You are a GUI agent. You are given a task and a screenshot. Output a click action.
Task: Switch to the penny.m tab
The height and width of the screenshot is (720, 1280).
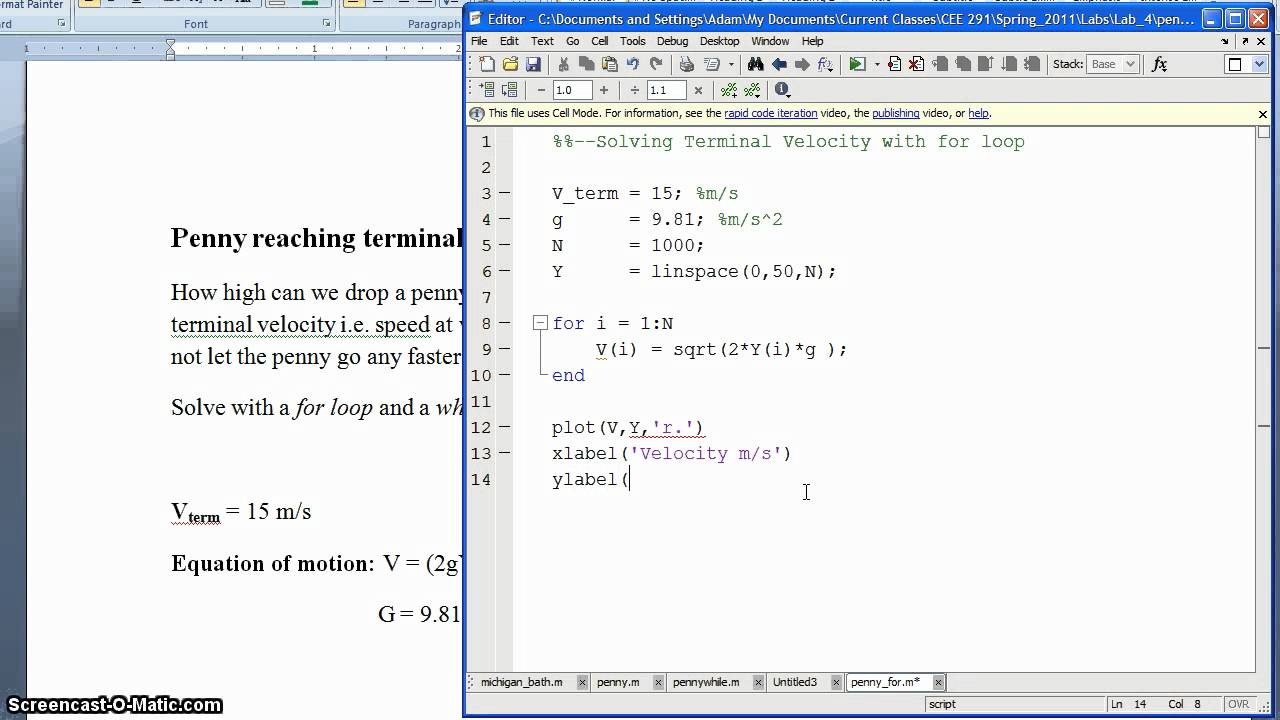pyautogui.click(x=618, y=682)
